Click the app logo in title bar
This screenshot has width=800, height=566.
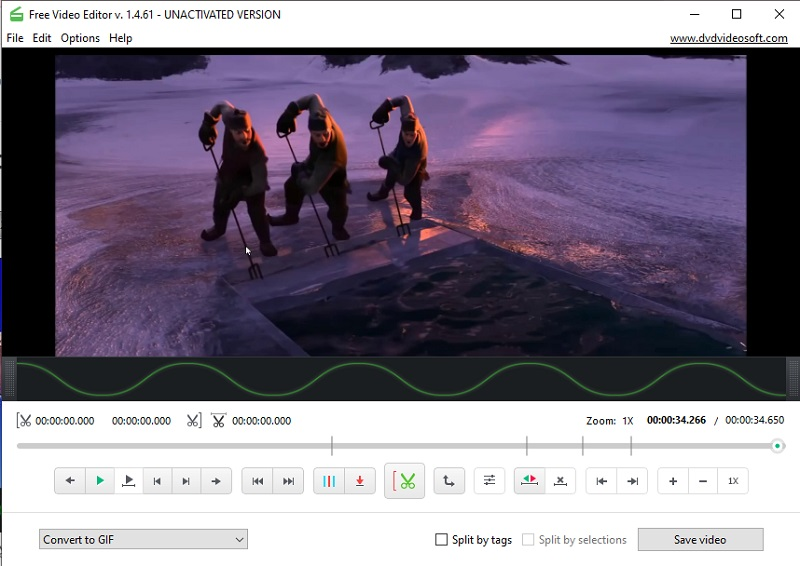[16, 14]
